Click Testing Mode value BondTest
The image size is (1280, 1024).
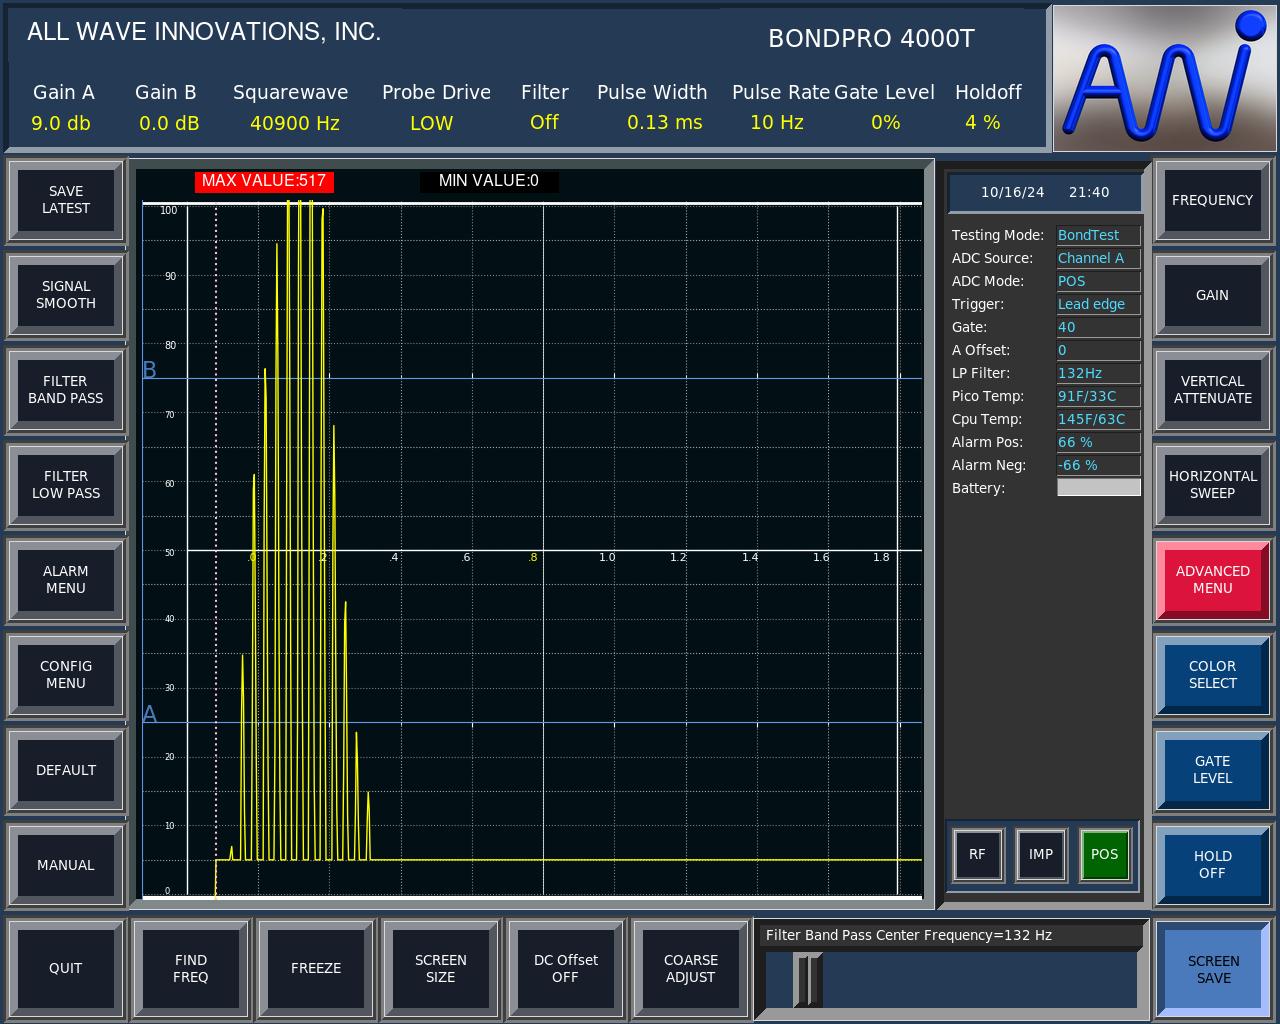(x=1098, y=235)
